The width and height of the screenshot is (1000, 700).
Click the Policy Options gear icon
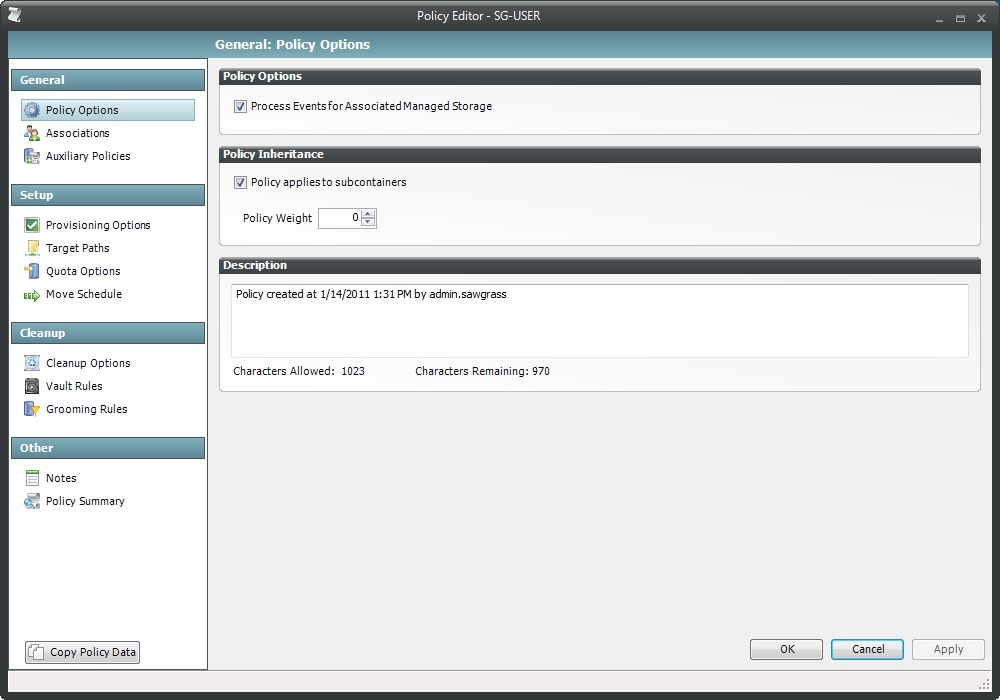coord(32,110)
